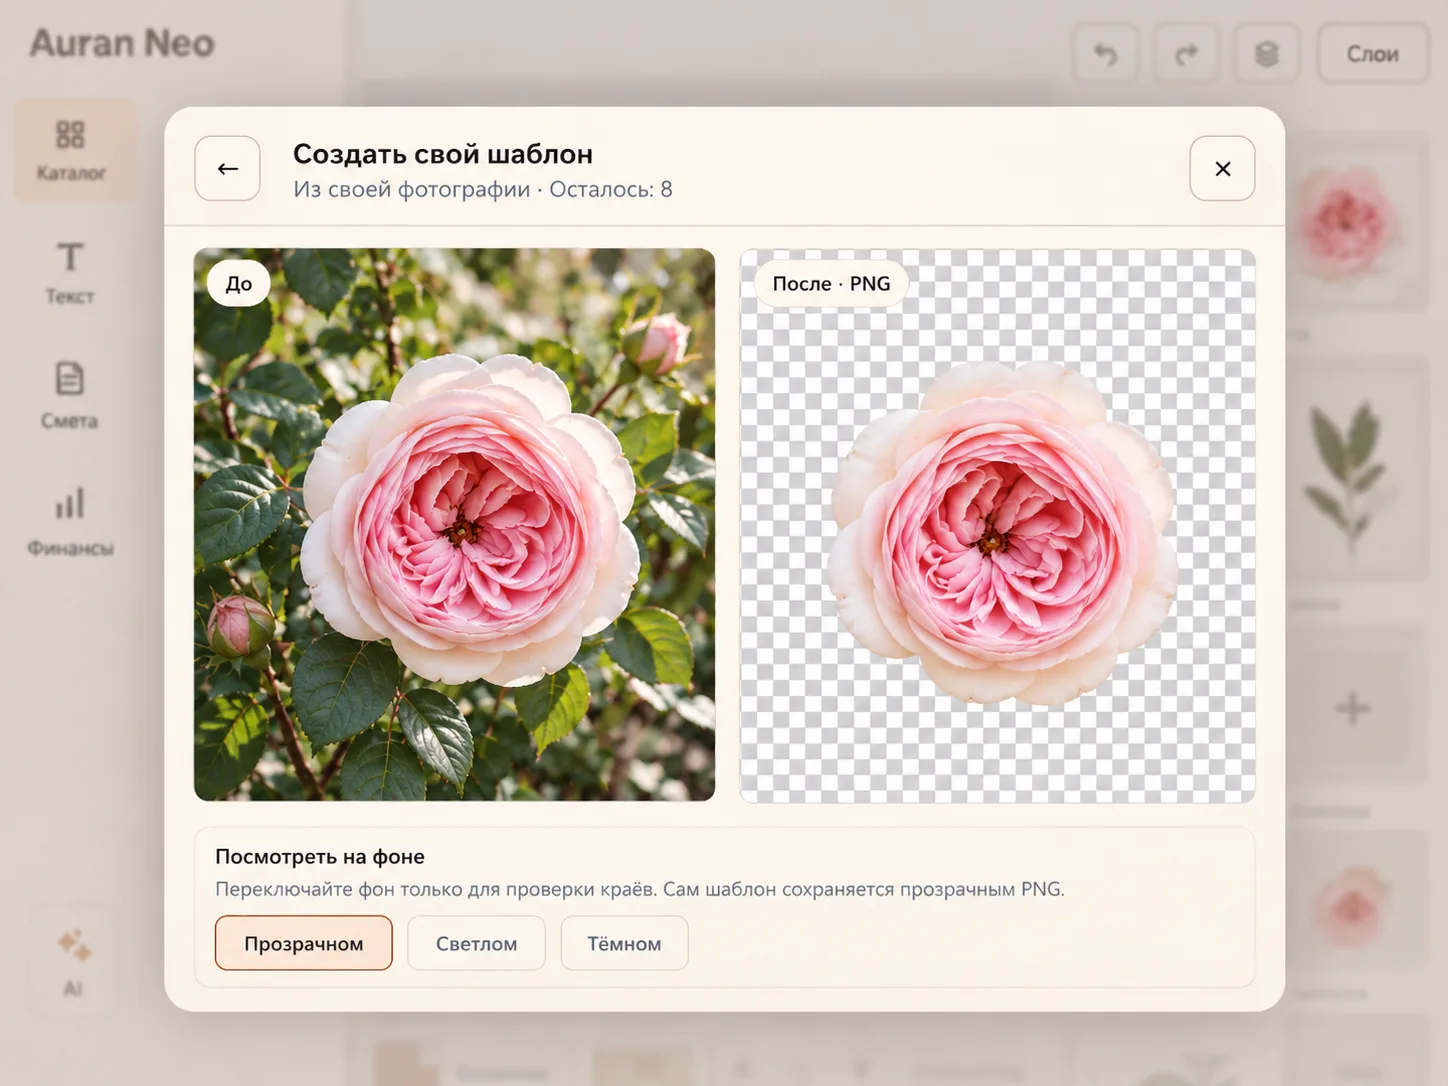Select the pink rose thumbnail behind the dialog

click(1352, 222)
